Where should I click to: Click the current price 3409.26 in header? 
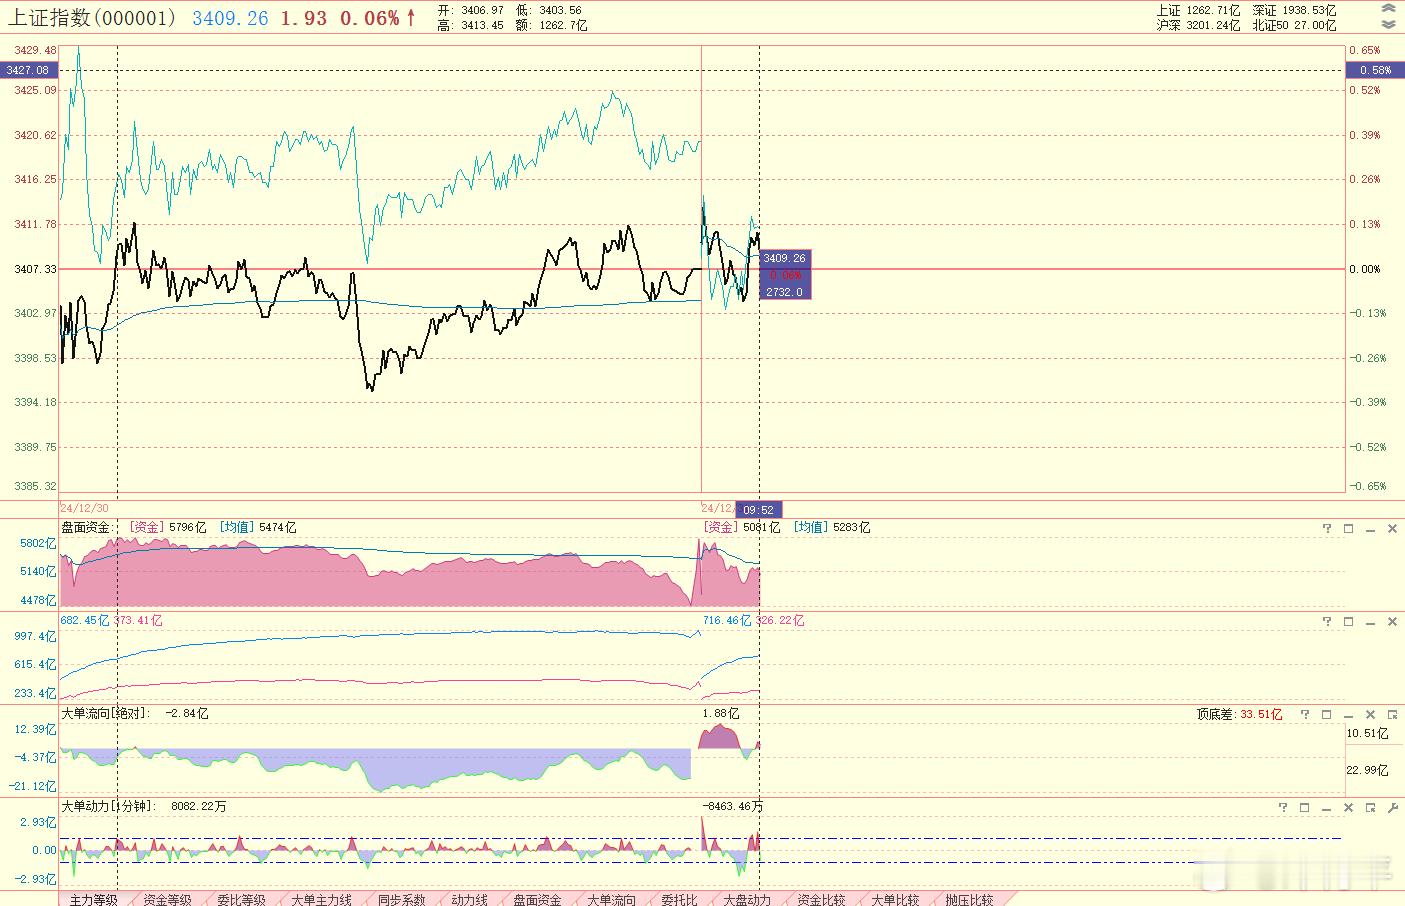(230, 18)
